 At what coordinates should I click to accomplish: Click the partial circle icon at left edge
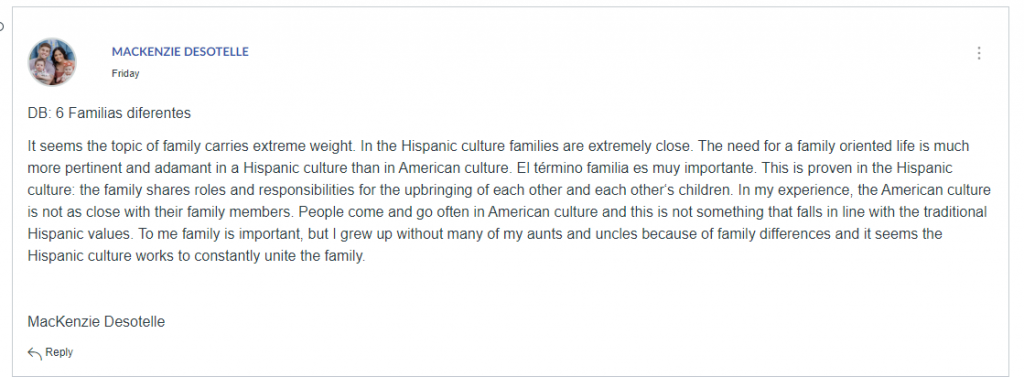[2, 26]
